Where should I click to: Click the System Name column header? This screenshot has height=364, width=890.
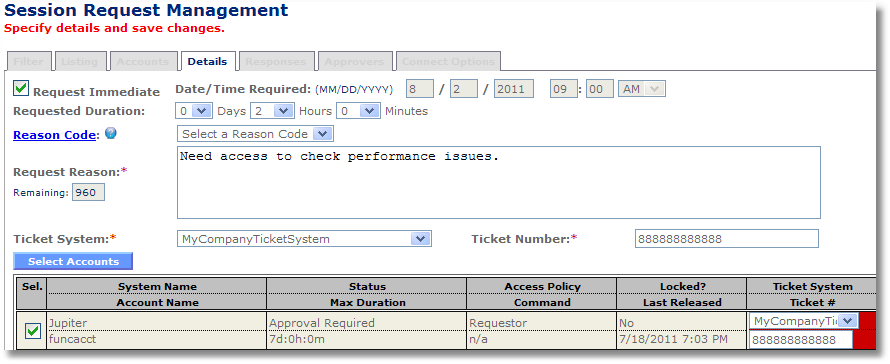(157, 286)
